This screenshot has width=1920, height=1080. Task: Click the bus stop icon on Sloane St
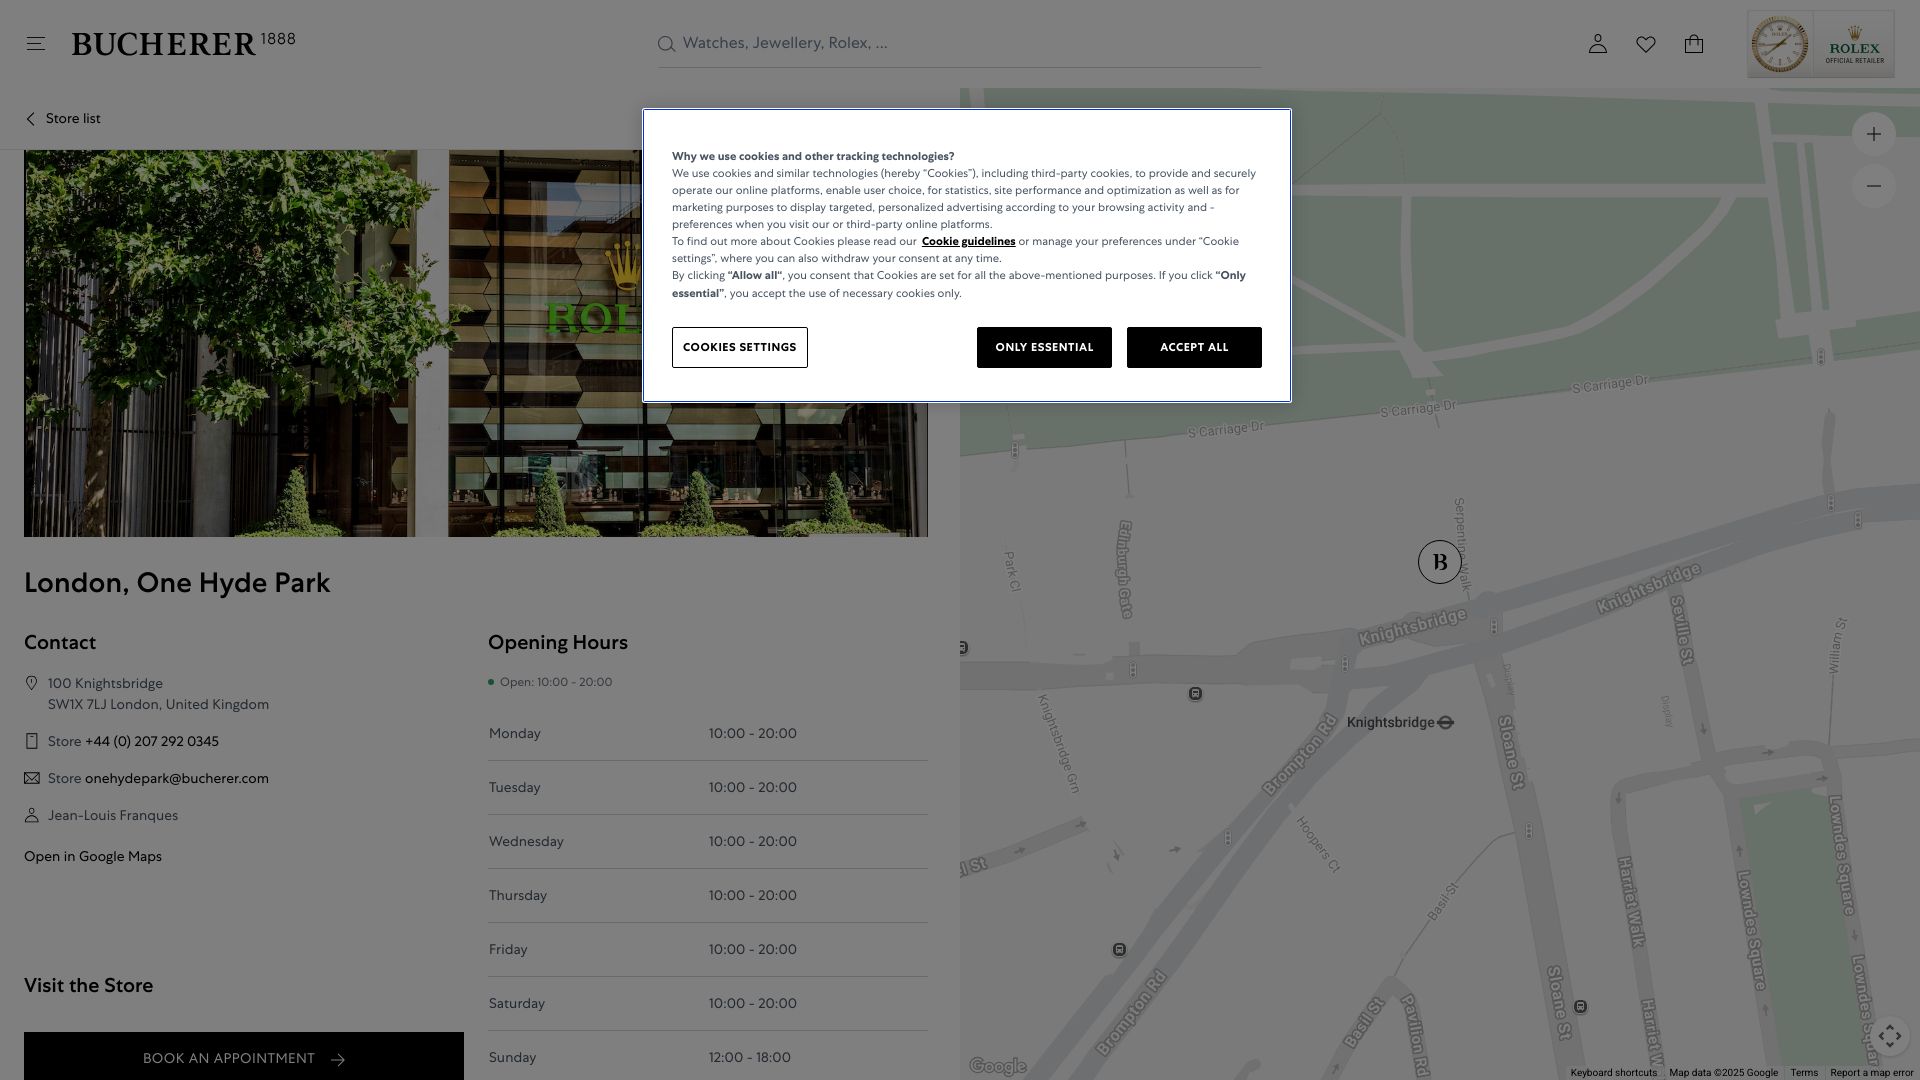pos(1581,1007)
